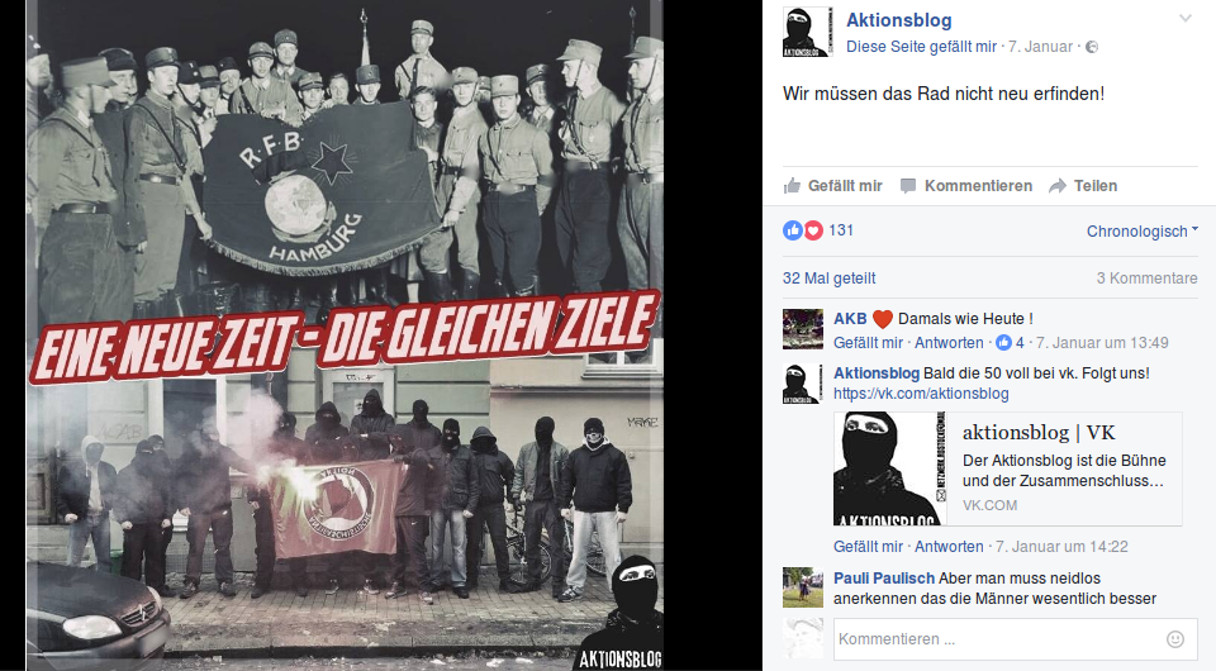Click Pauli Paulisch profile name
Viewport: 1216px width, 671px height.
[x=884, y=578]
